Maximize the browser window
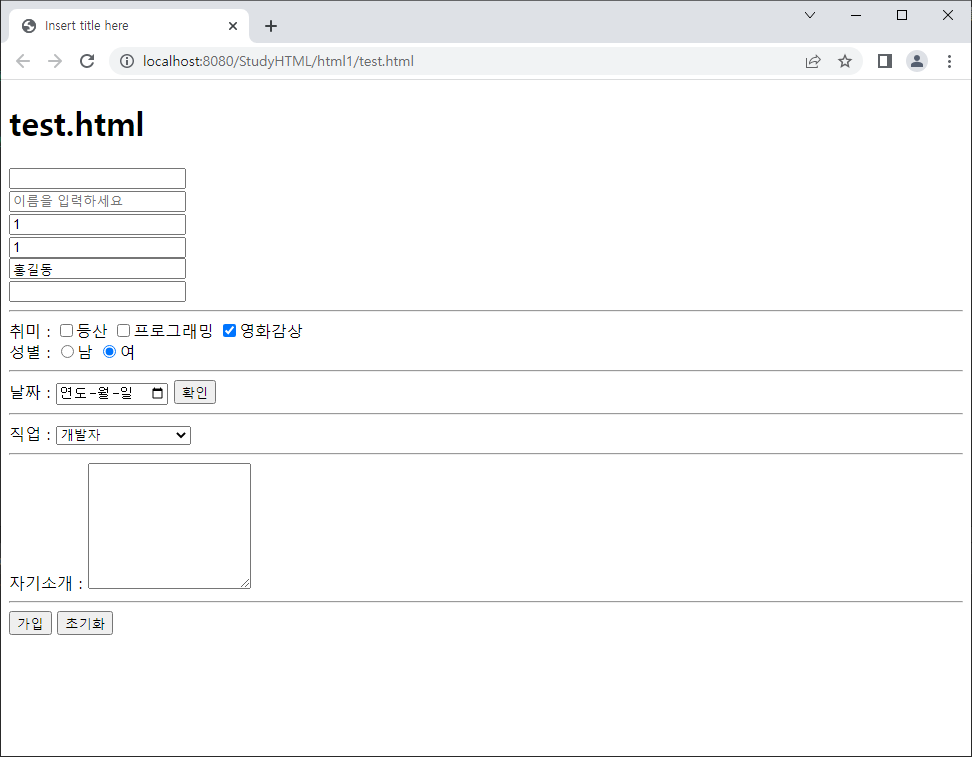This screenshot has height=757, width=972. [902, 15]
